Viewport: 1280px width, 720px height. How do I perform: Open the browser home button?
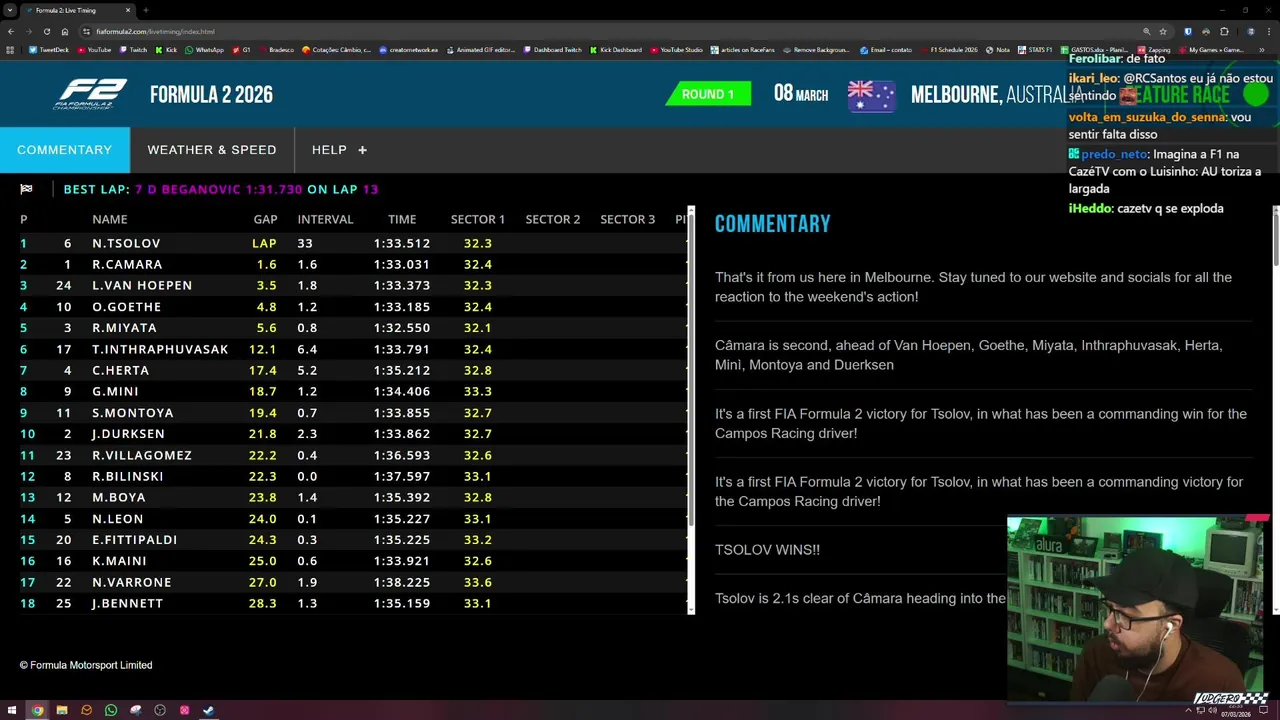(x=64, y=31)
